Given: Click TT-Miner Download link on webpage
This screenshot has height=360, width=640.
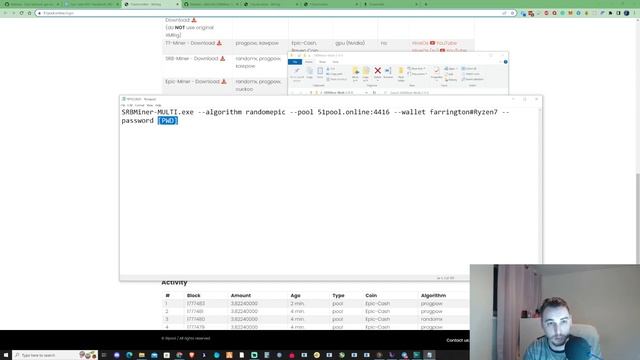Looking at the screenshot, I should click(193, 43).
